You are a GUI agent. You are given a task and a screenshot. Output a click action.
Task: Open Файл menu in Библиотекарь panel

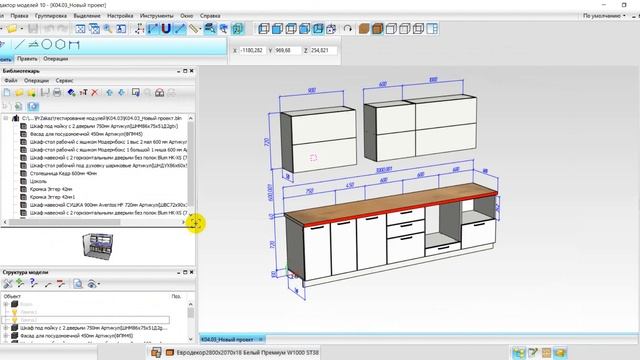(x=11, y=80)
